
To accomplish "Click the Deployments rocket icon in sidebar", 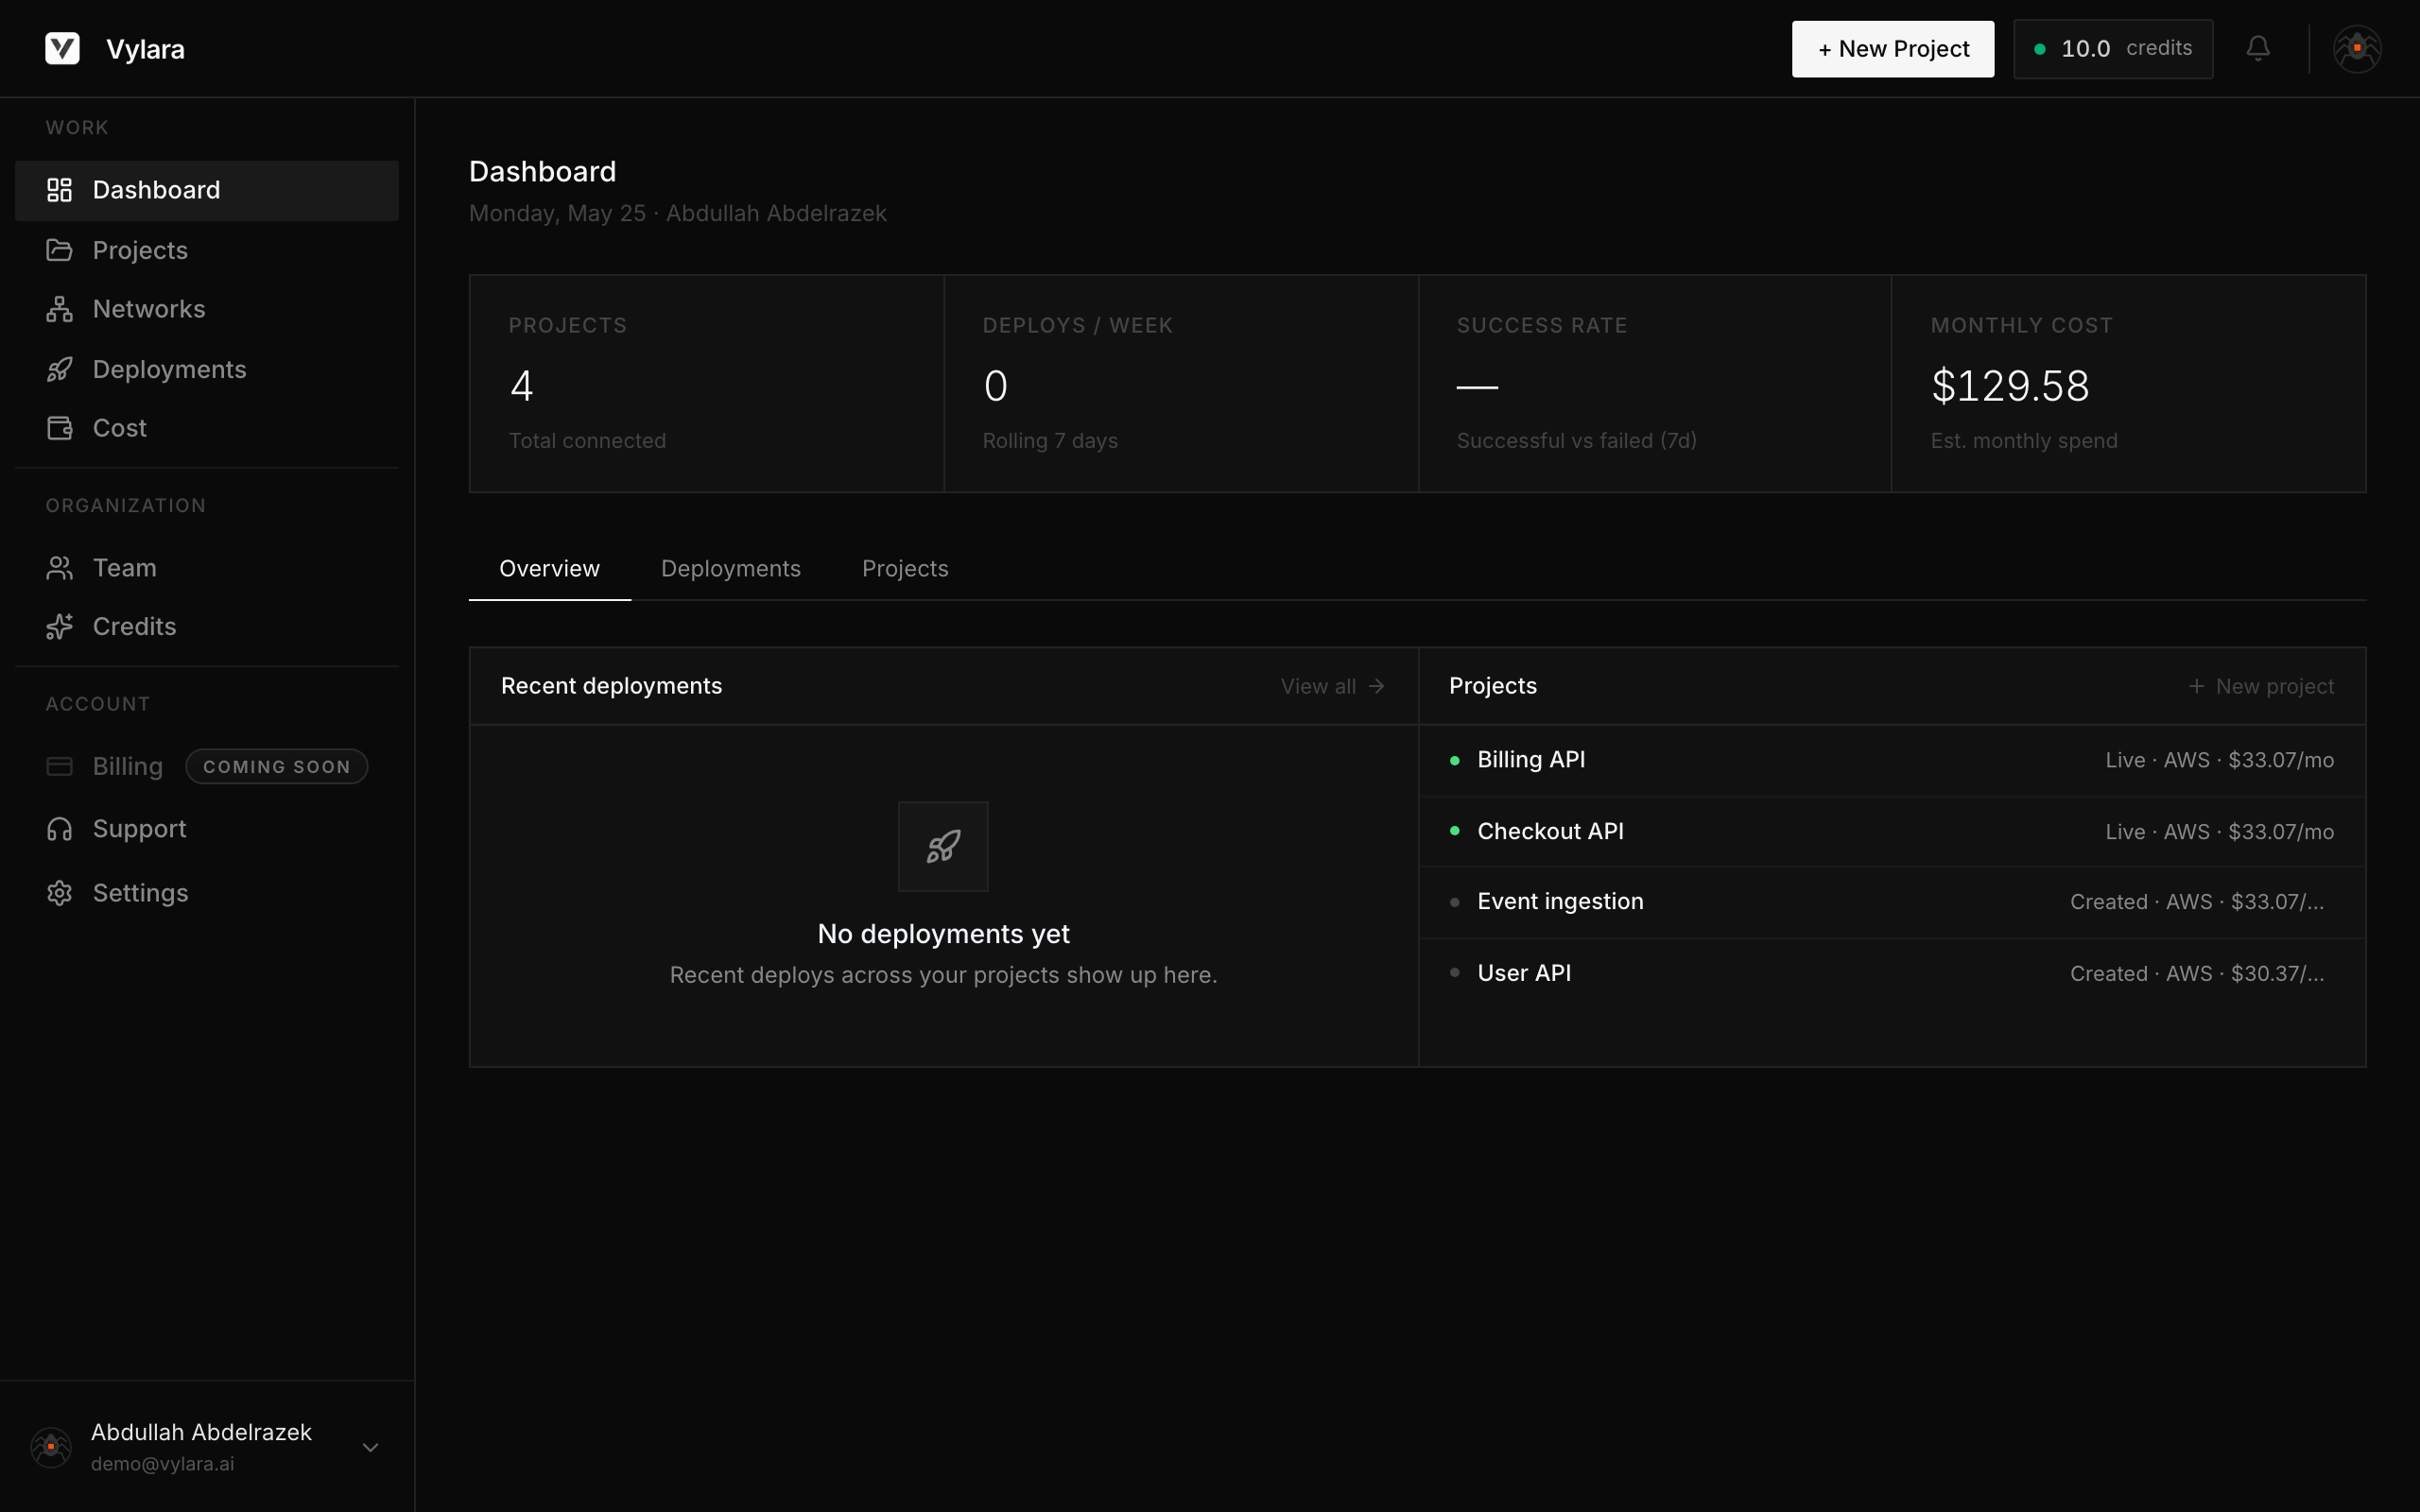I will [x=59, y=369].
